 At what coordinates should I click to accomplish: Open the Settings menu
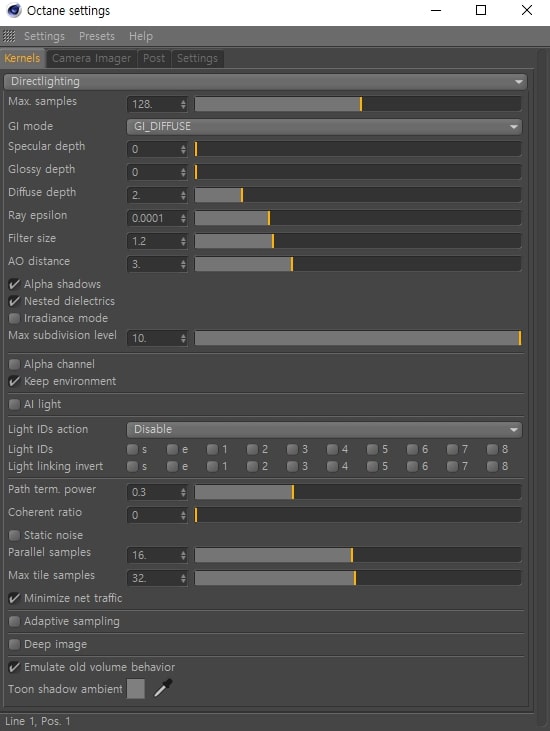44,36
